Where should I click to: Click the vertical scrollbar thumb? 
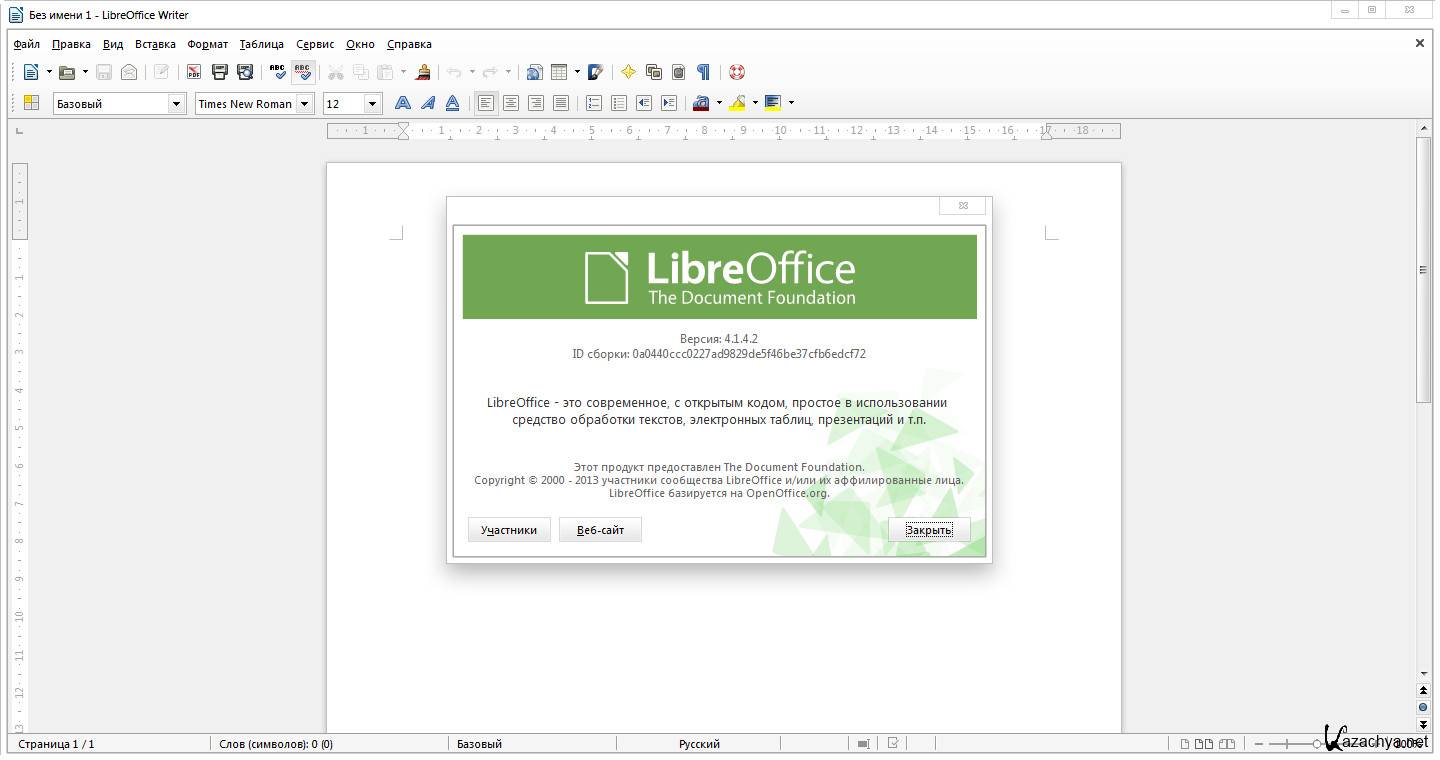point(1423,270)
